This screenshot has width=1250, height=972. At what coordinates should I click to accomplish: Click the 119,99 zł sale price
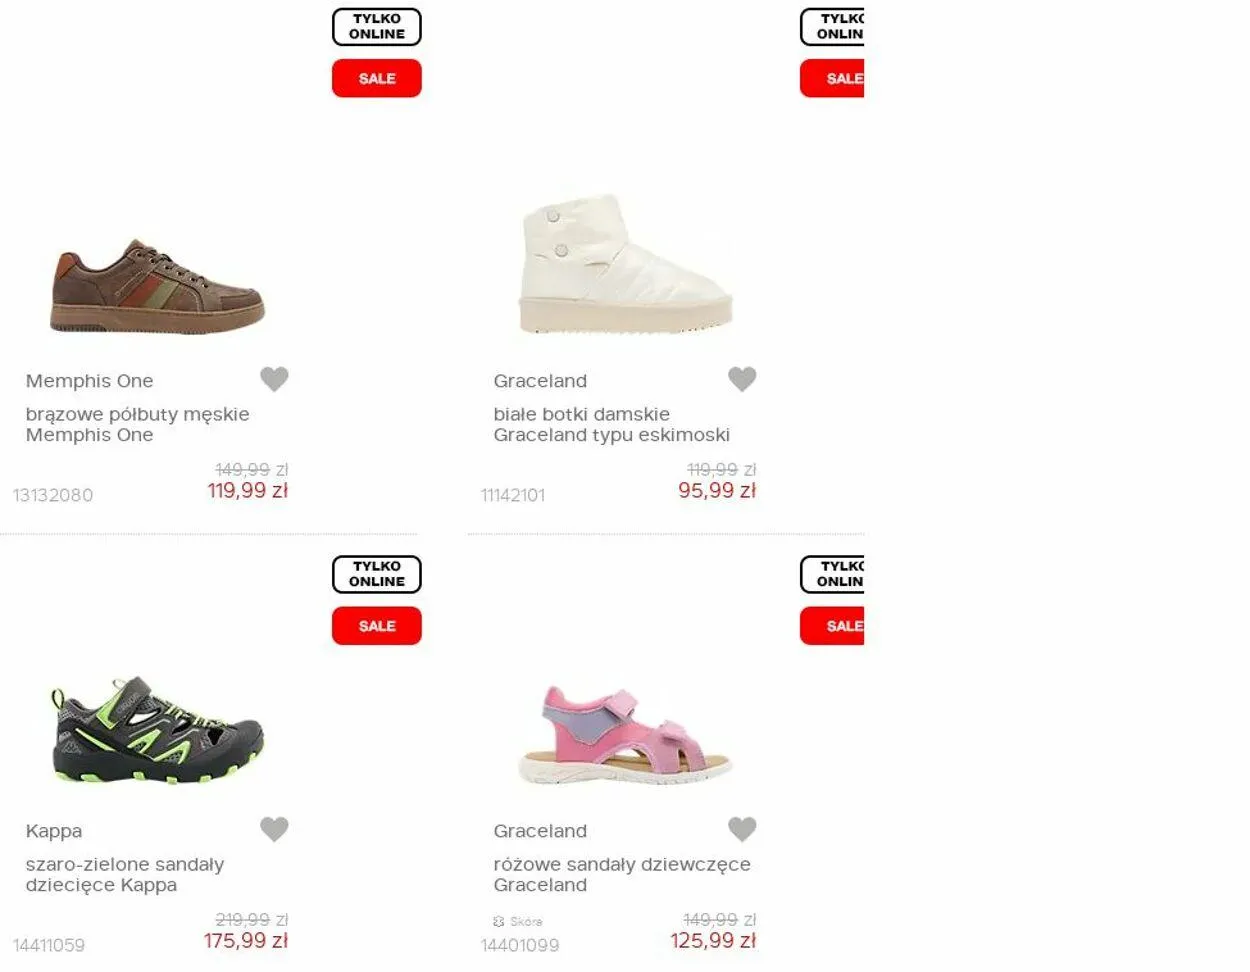pyautogui.click(x=248, y=491)
